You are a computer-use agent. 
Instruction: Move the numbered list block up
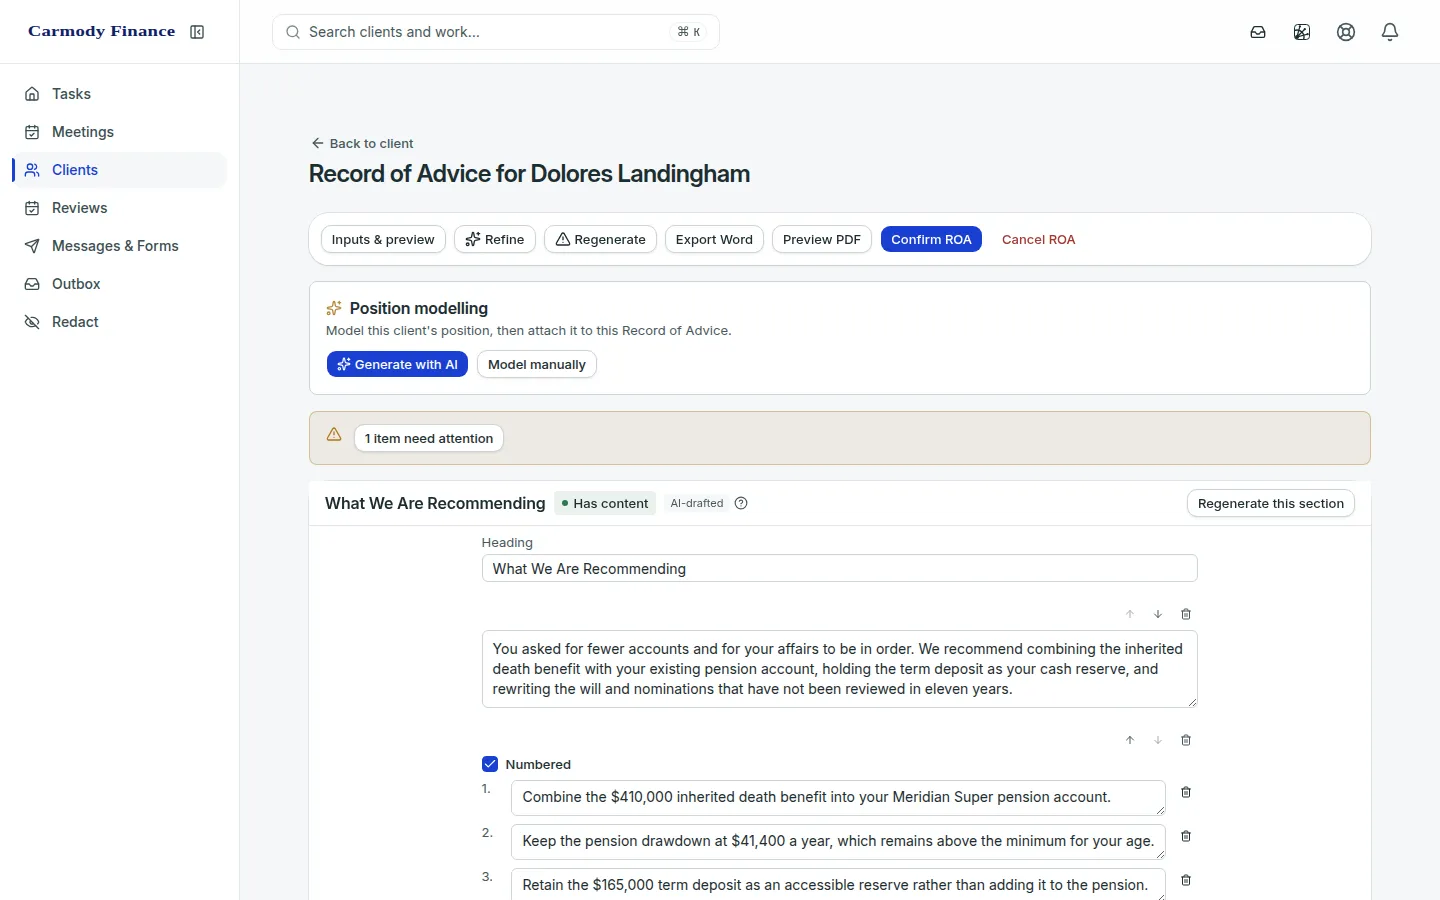coord(1130,740)
